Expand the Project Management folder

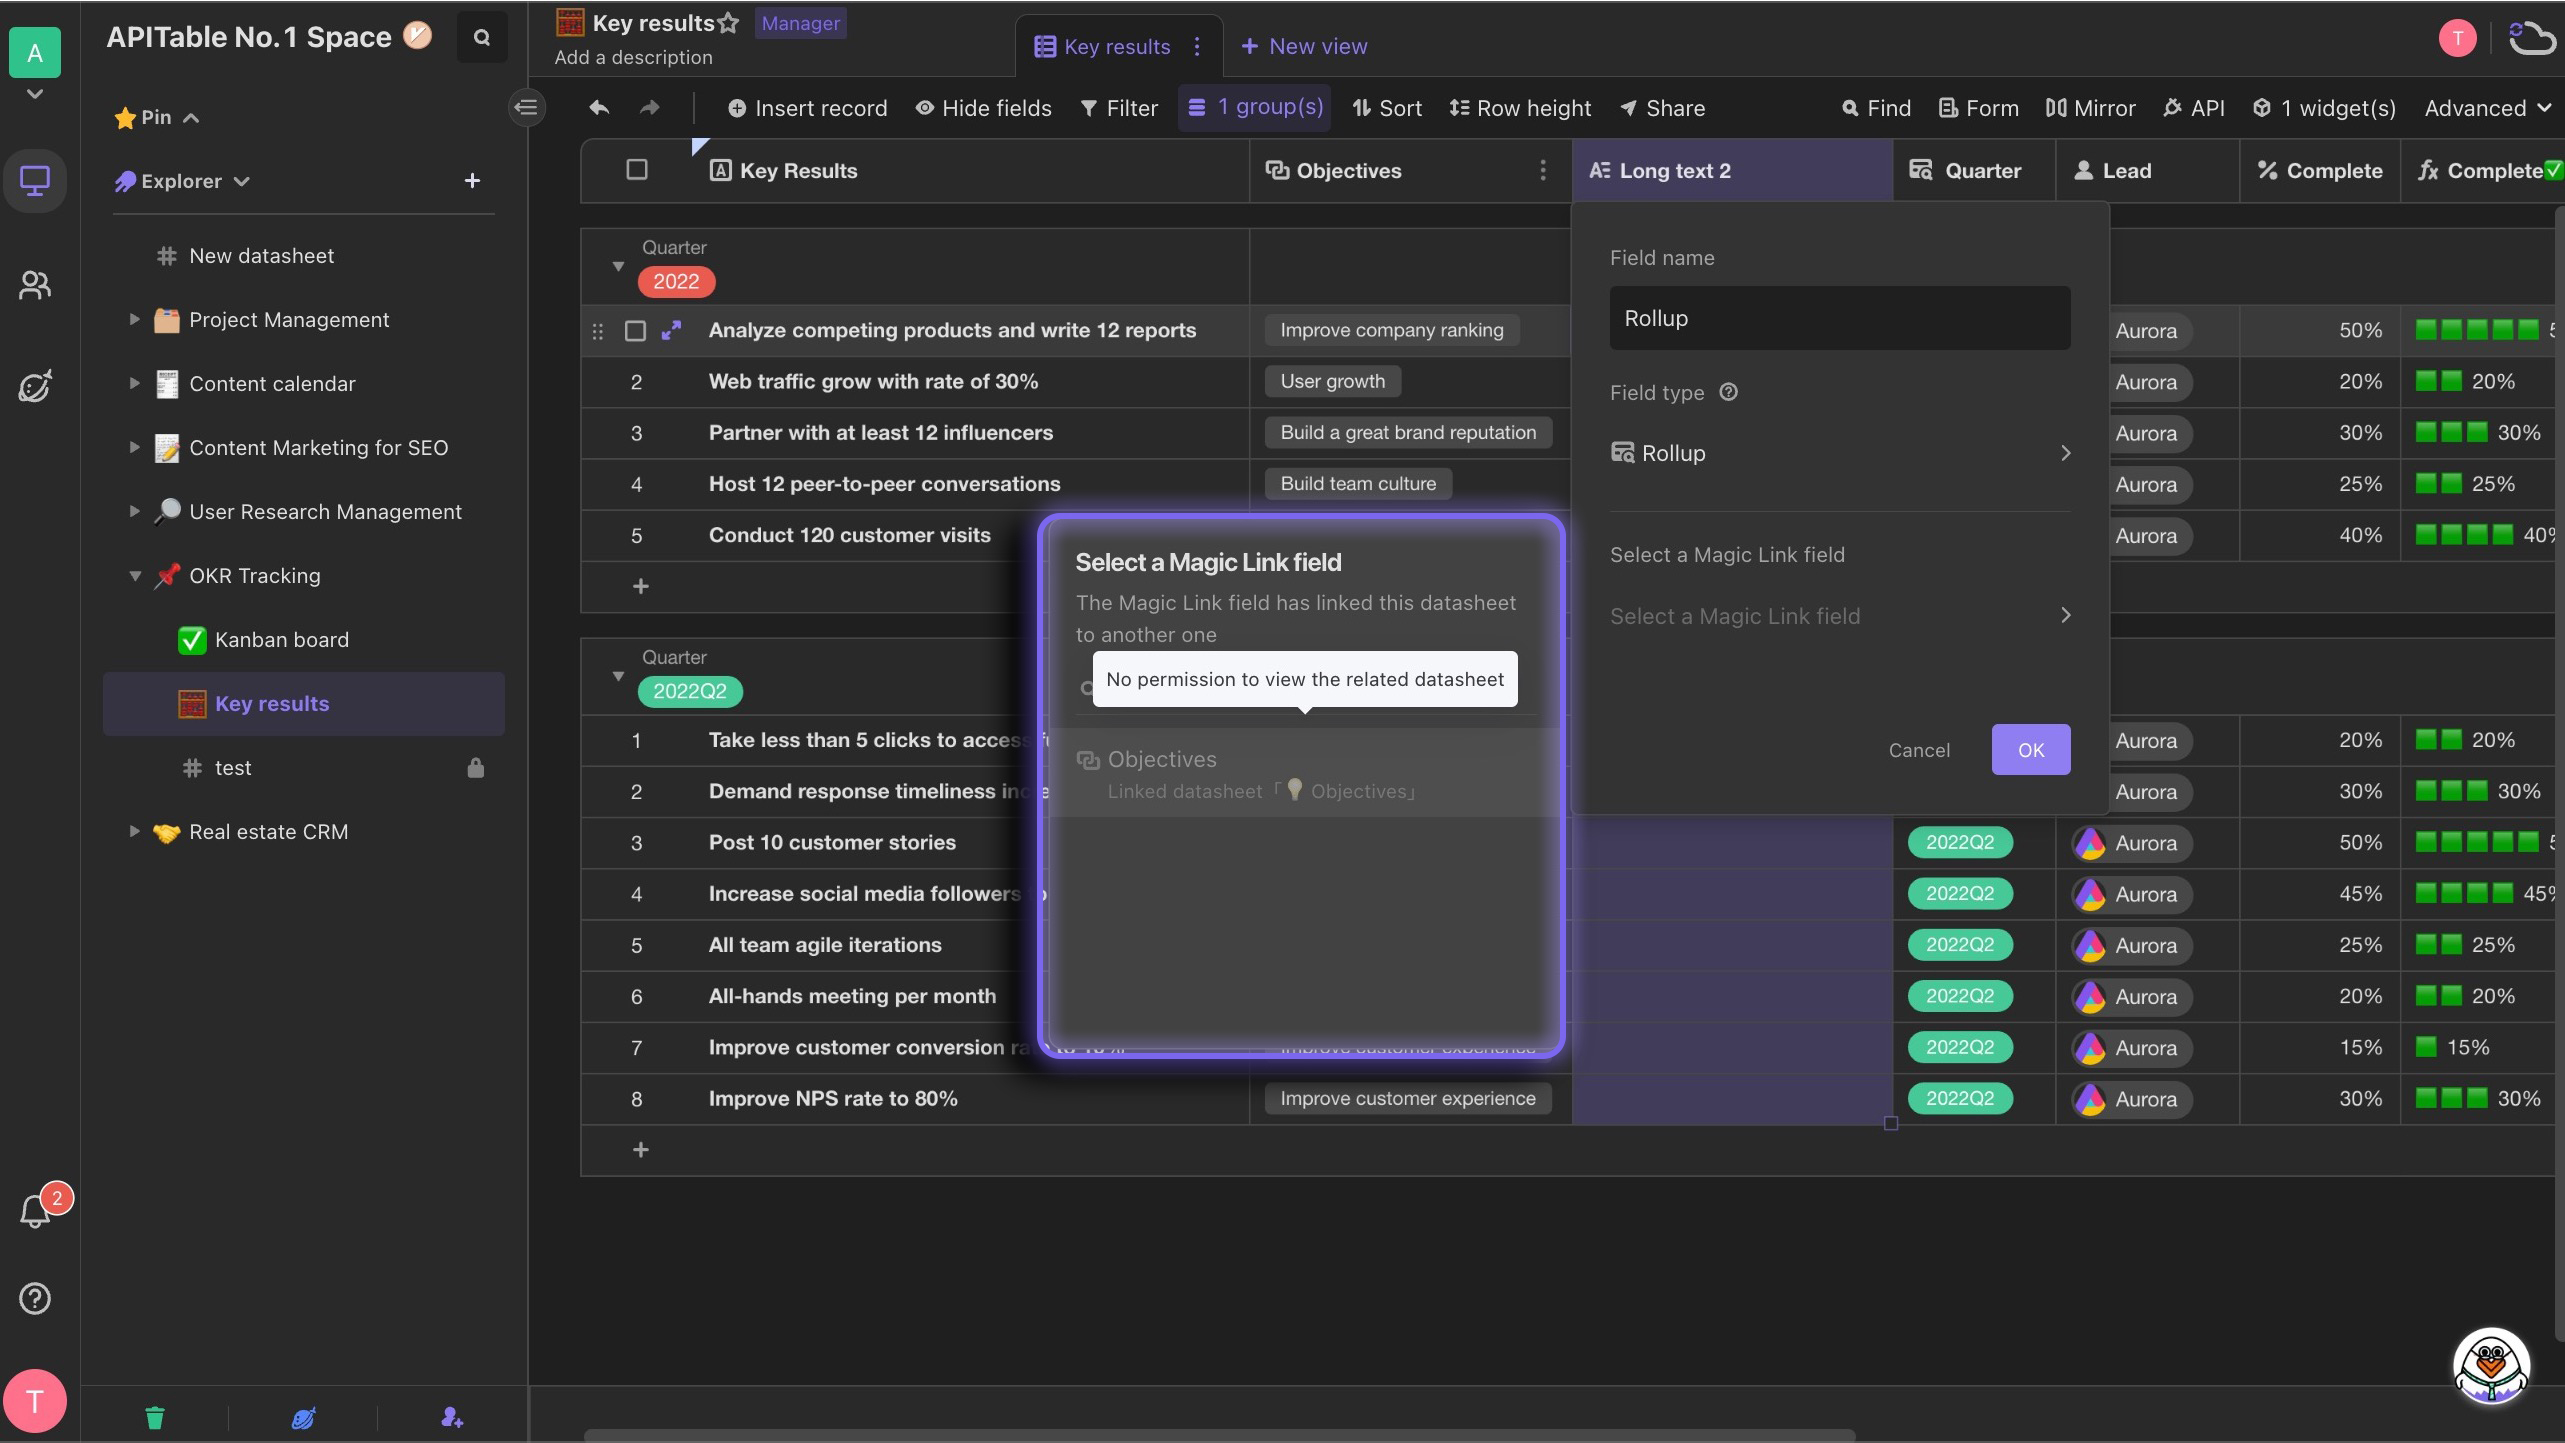click(x=134, y=319)
